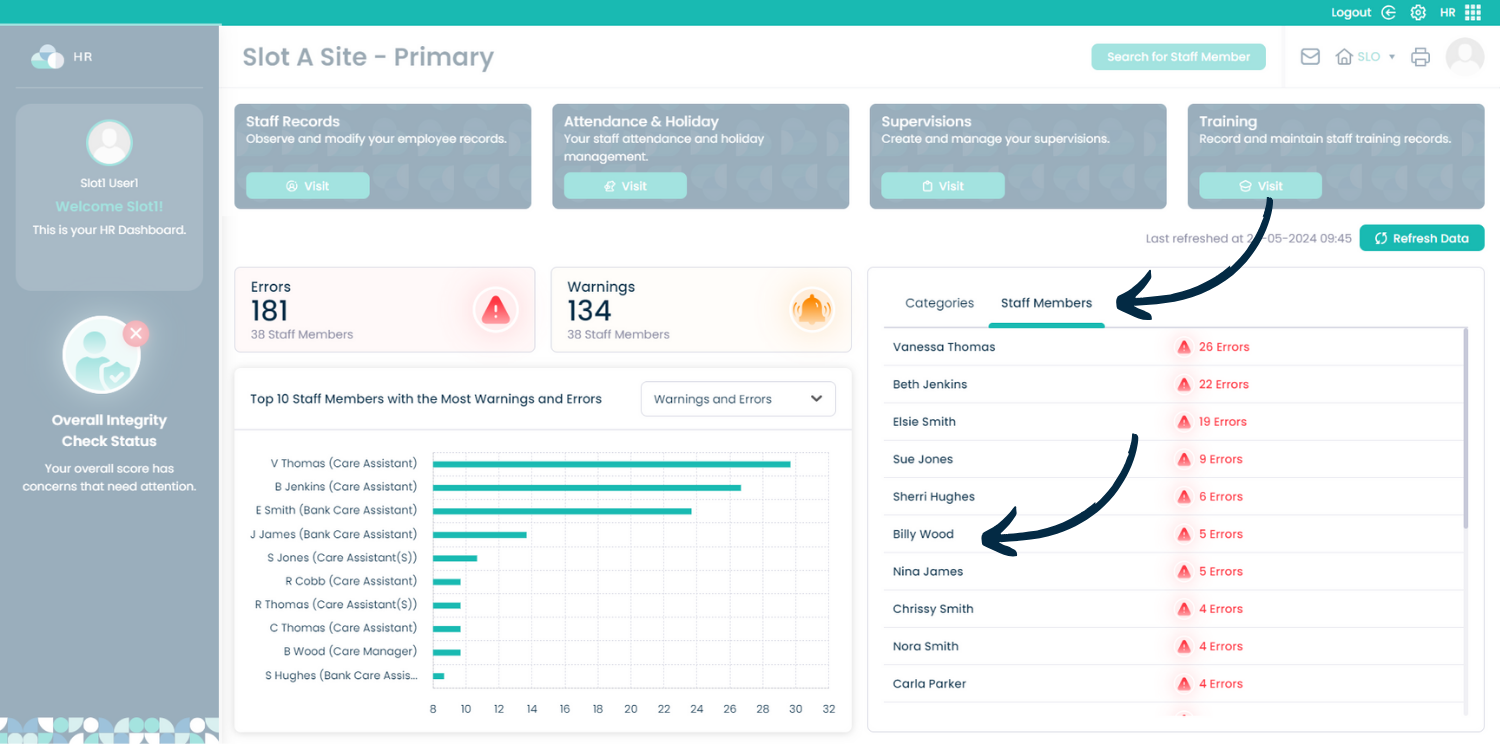Click the Search for Staff Member field
Image resolution: width=1500 pixels, height=747 pixels.
(x=1178, y=57)
